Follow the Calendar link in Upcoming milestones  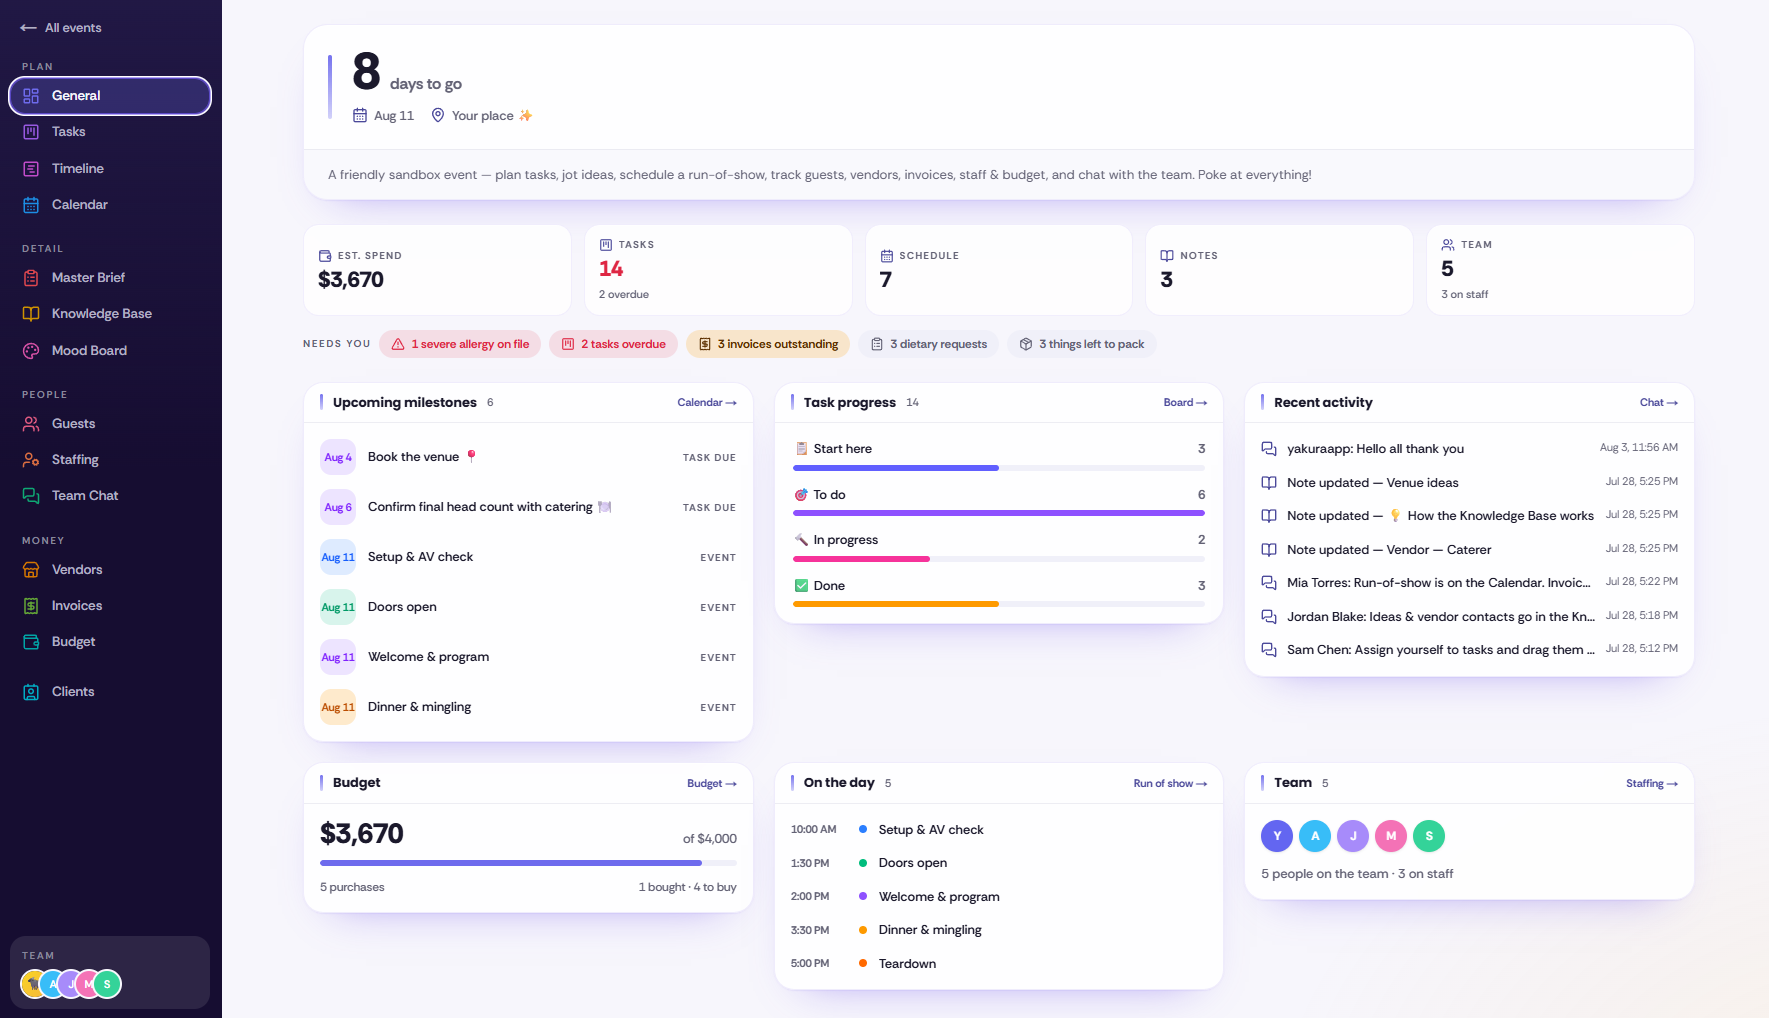[x=707, y=403]
